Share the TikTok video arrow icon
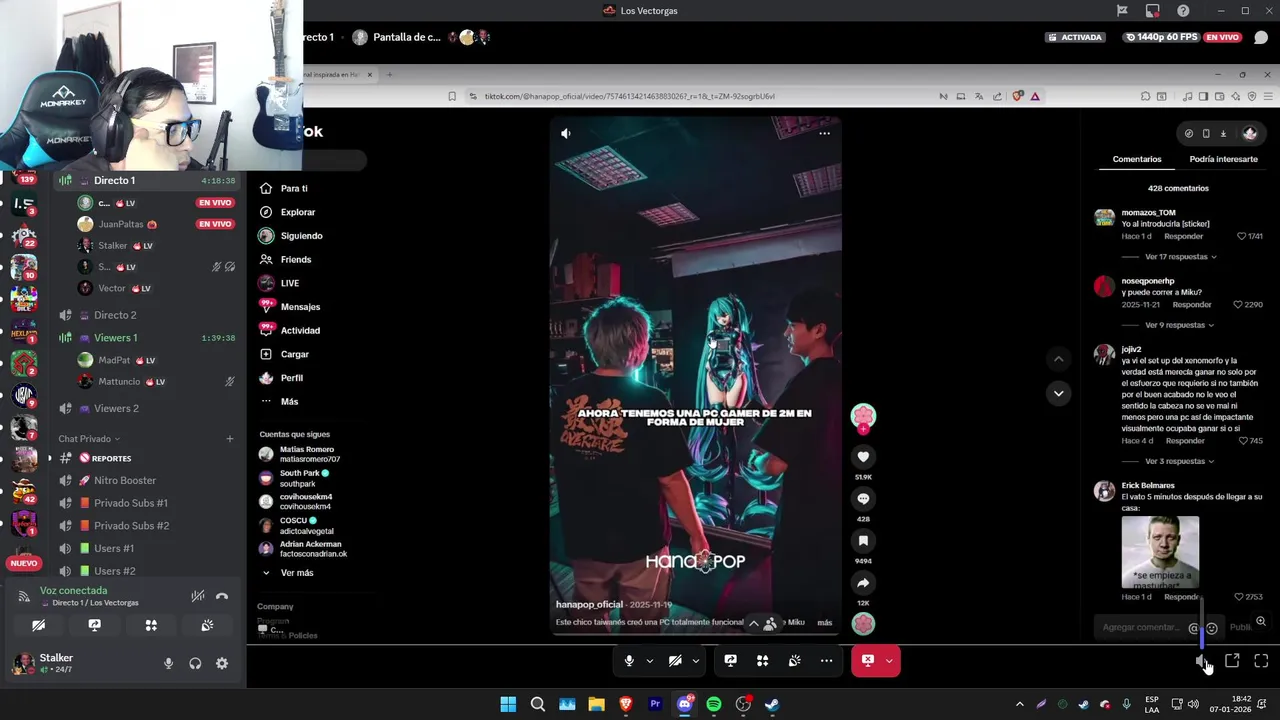Screen dimensions: 1280x720 (863, 583)
